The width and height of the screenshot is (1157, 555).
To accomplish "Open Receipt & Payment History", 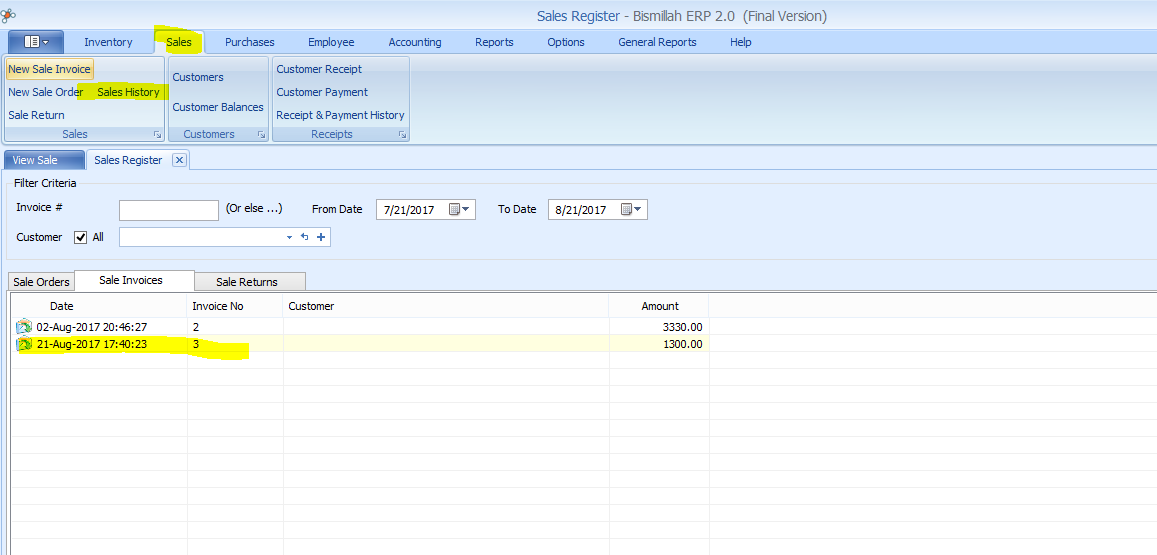I will point(340,115).
